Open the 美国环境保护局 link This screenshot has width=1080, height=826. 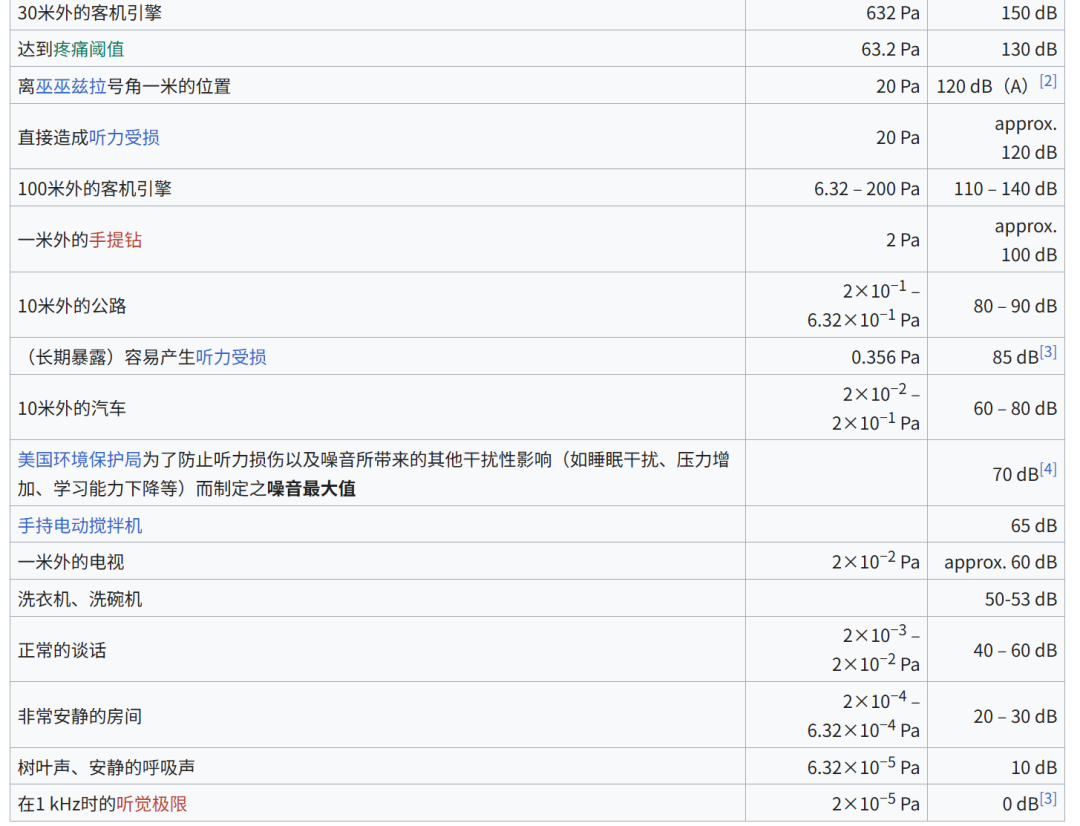[x=79, y=460]
